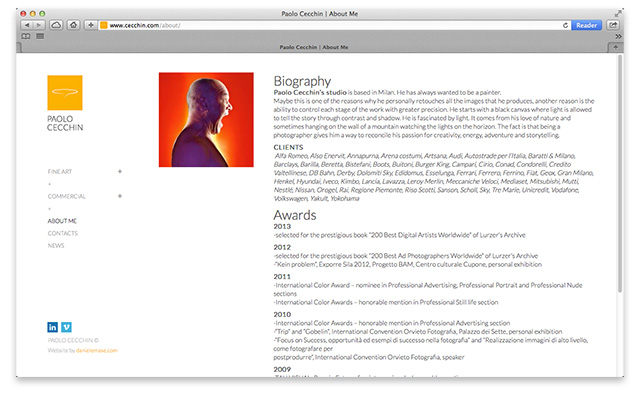Visit the LinkedIn profile icon

[x=53, y=327]
